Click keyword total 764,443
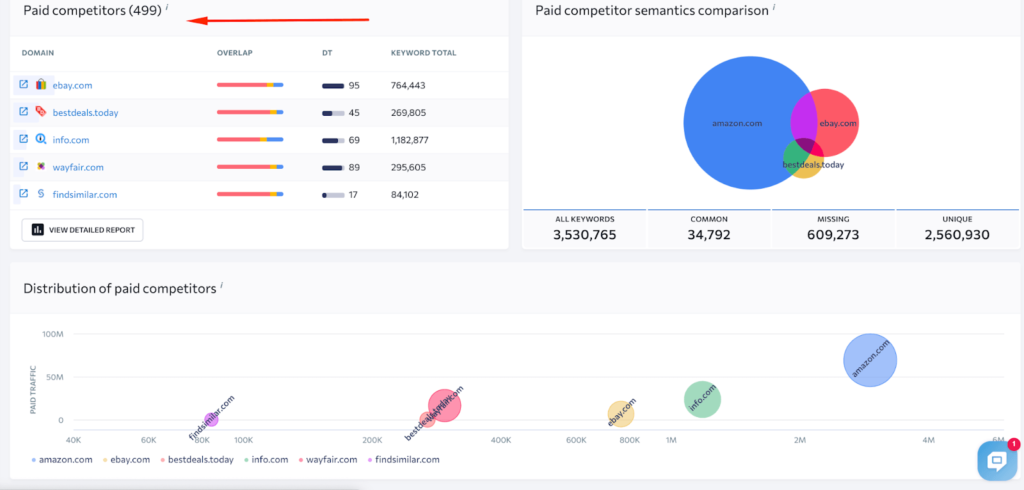This screenshot has width=1024, height=490. [x=408, y=85]
